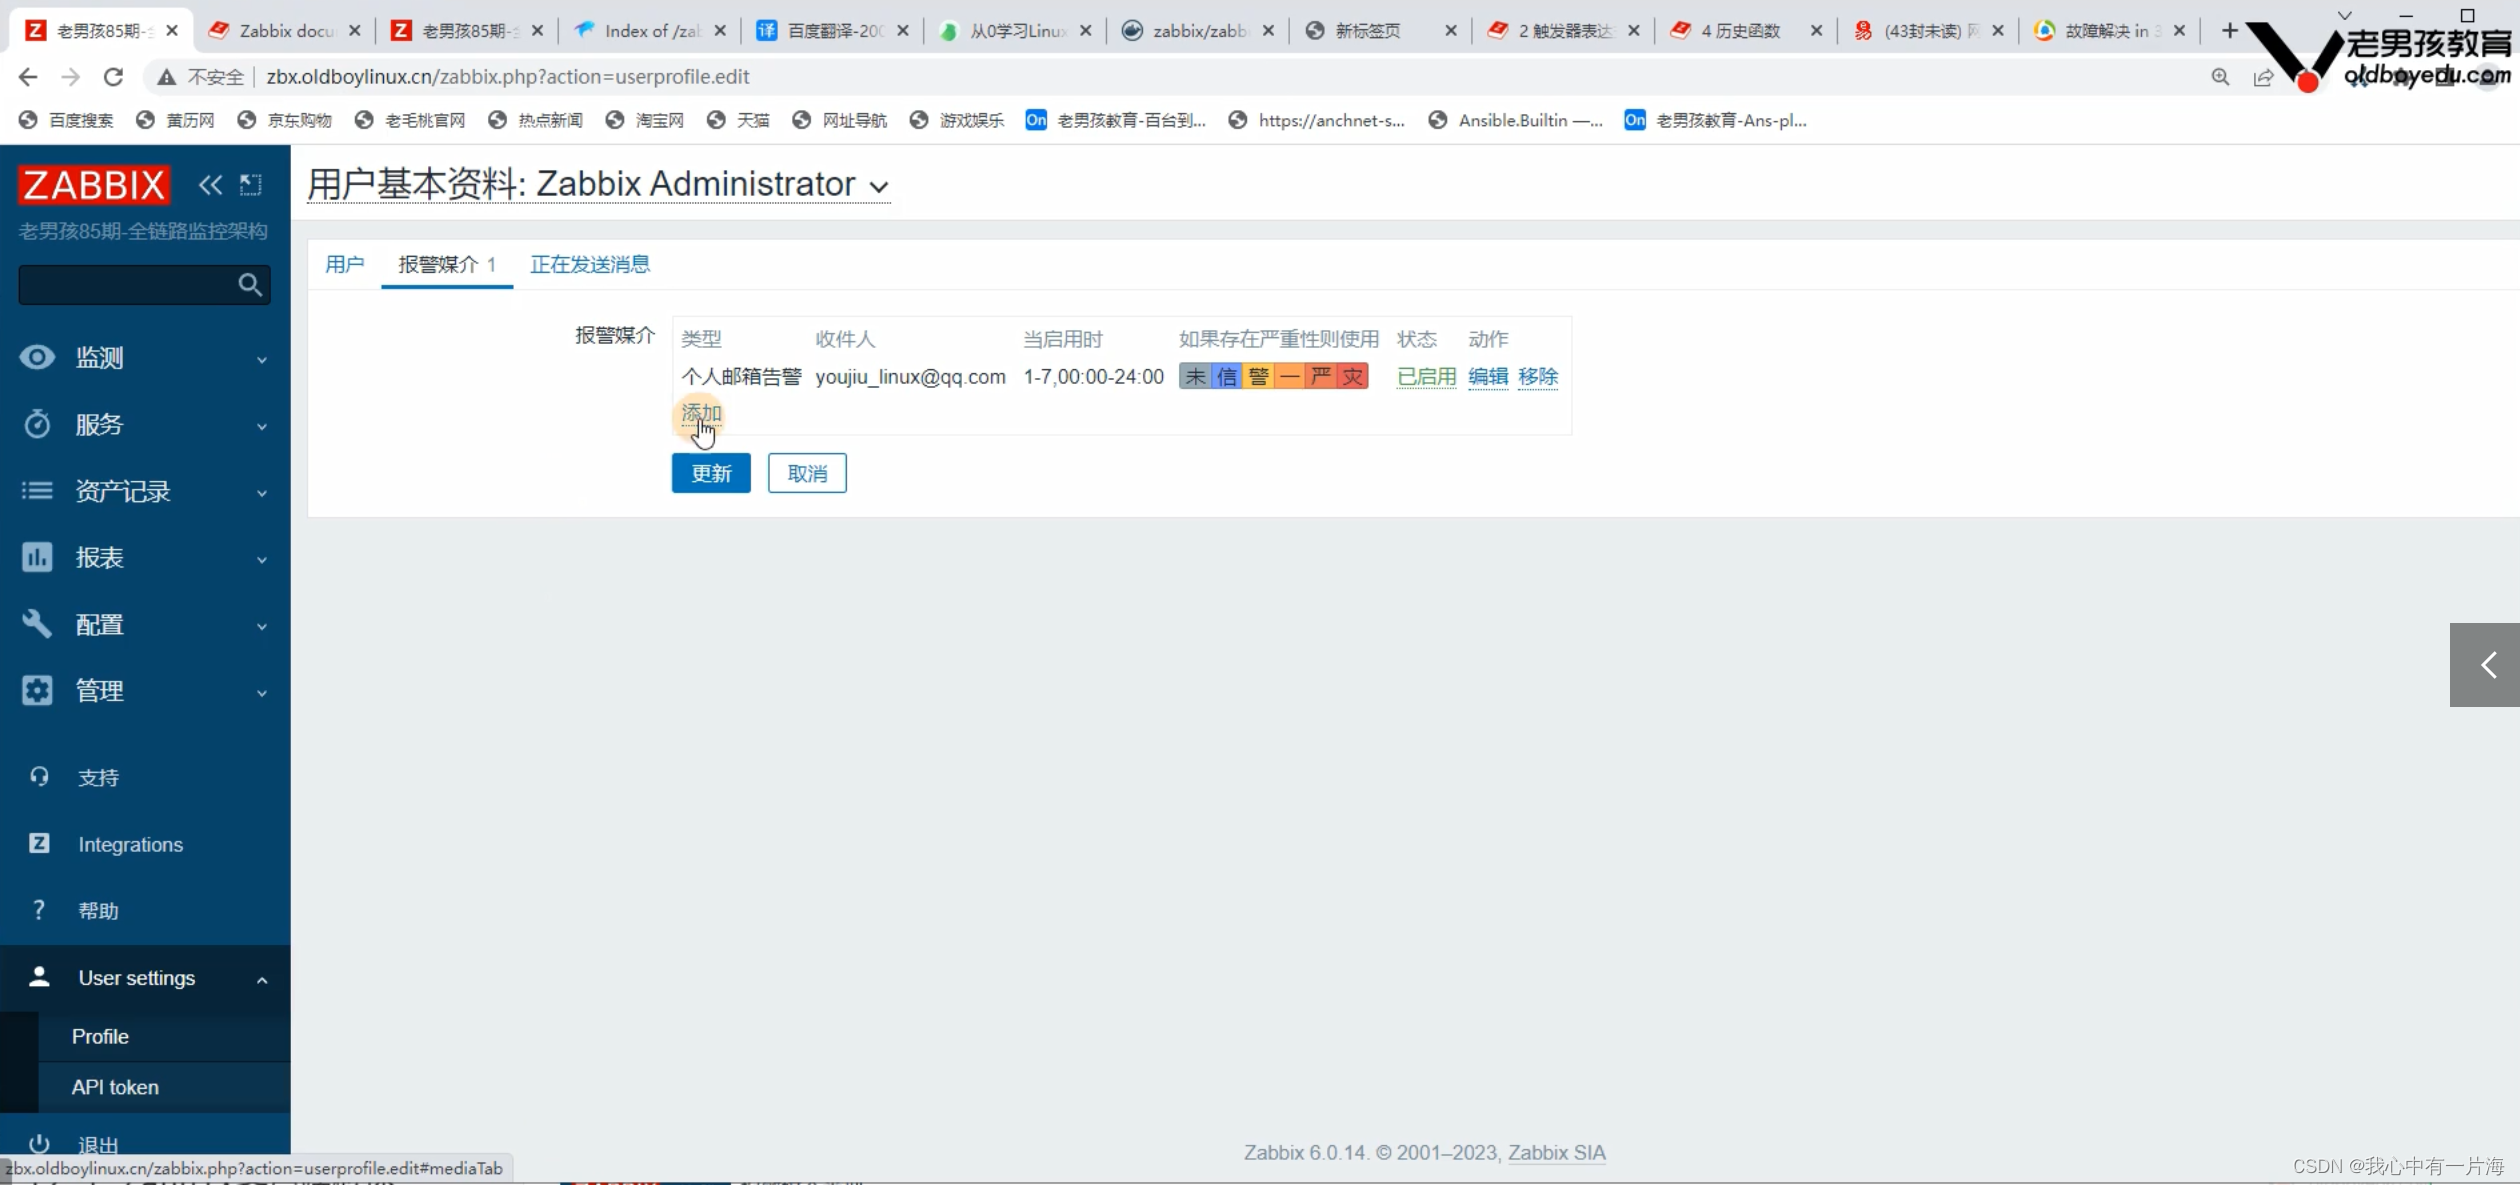The image size is (2520, 1185).
Task: Open a new browser tab with plus icon
Action: point(2229,31)
